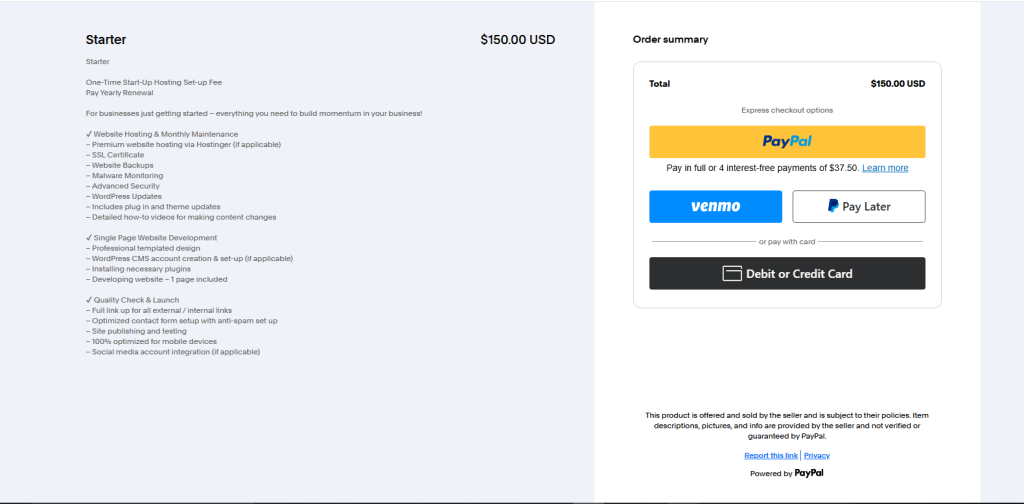Click the $150.00 USD product price
Screen dimensions: 1024x504
(517, 40)
